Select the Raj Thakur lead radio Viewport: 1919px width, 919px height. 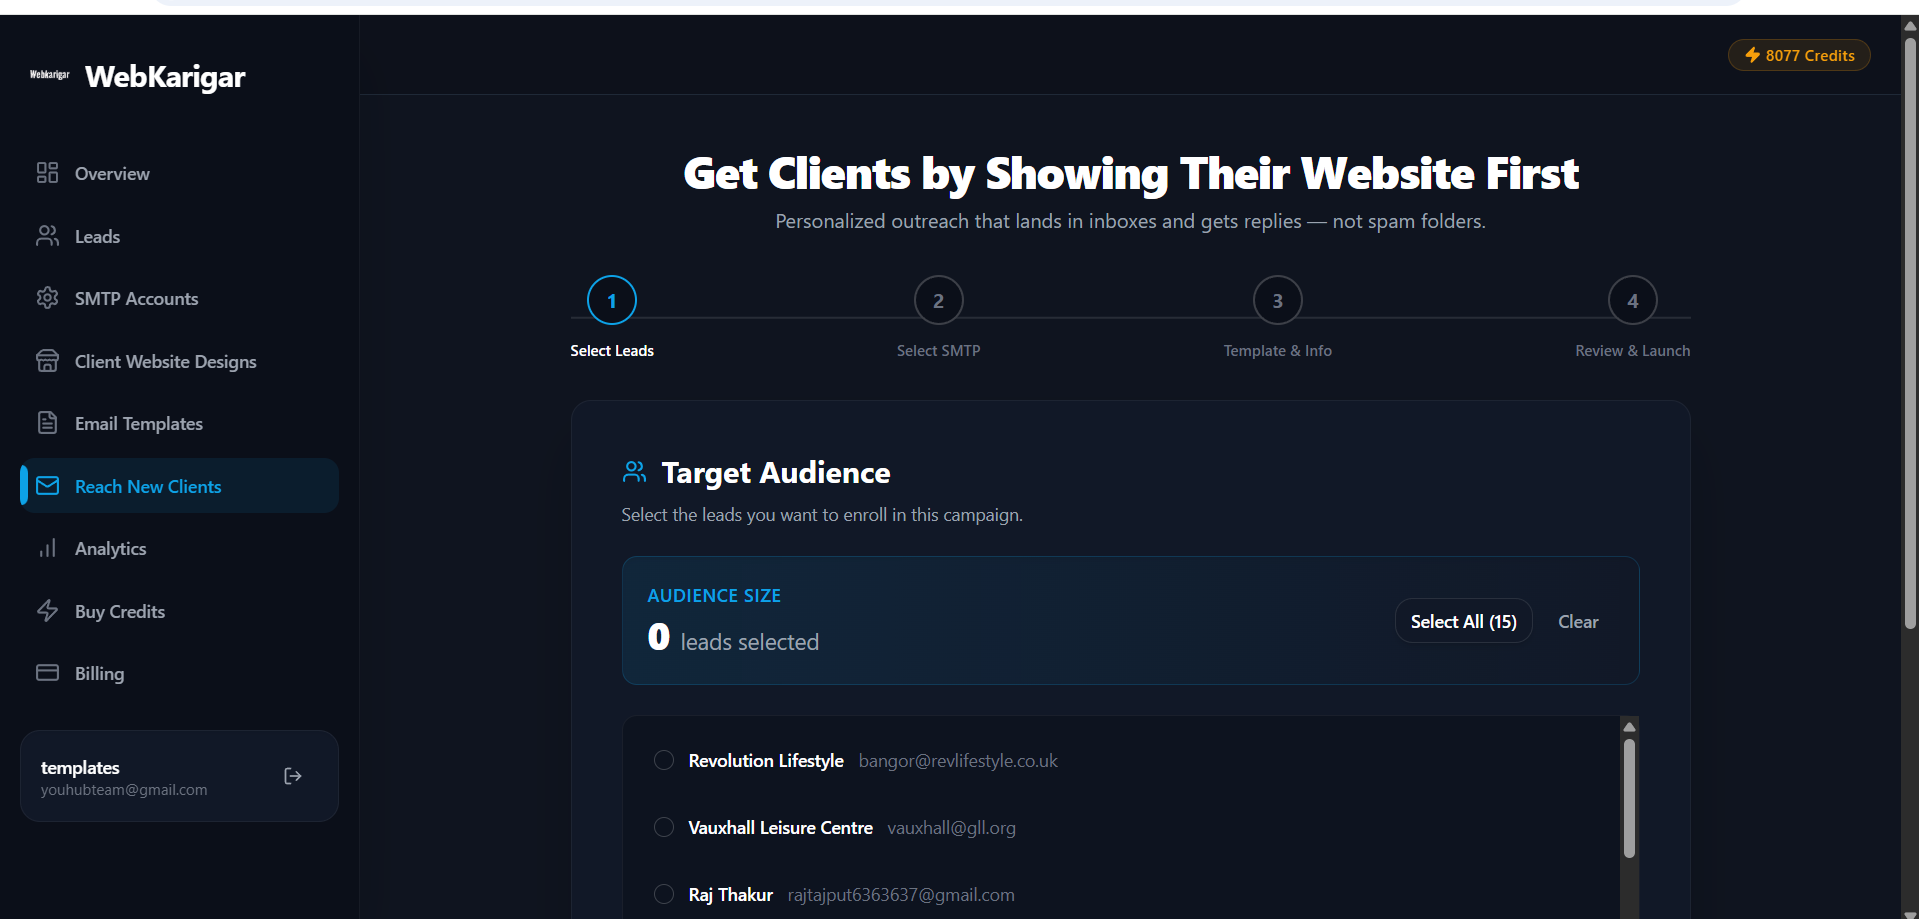click(664, 894)
